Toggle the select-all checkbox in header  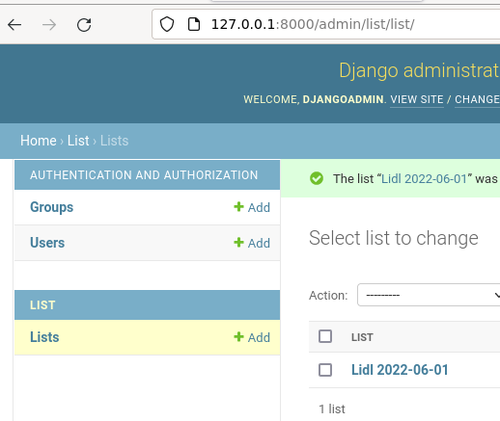tap(325, 336)
